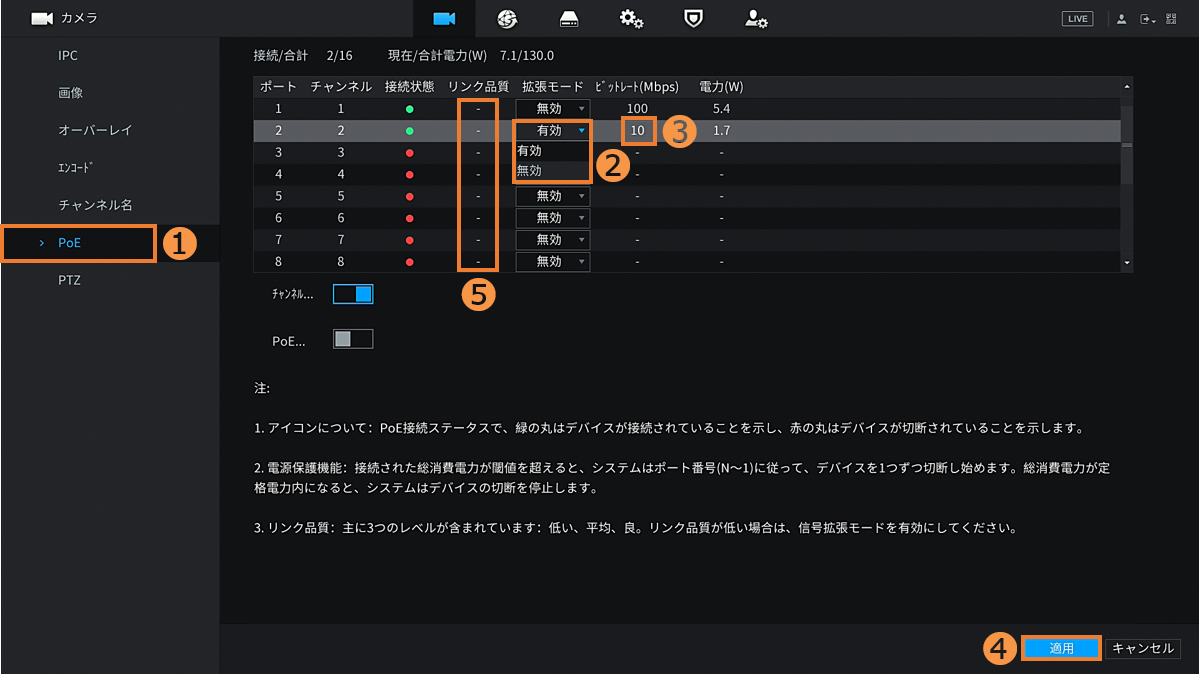Expand 拡張モード dropdown for port 8
This screenshot has width=1199, height=698.
552,262
